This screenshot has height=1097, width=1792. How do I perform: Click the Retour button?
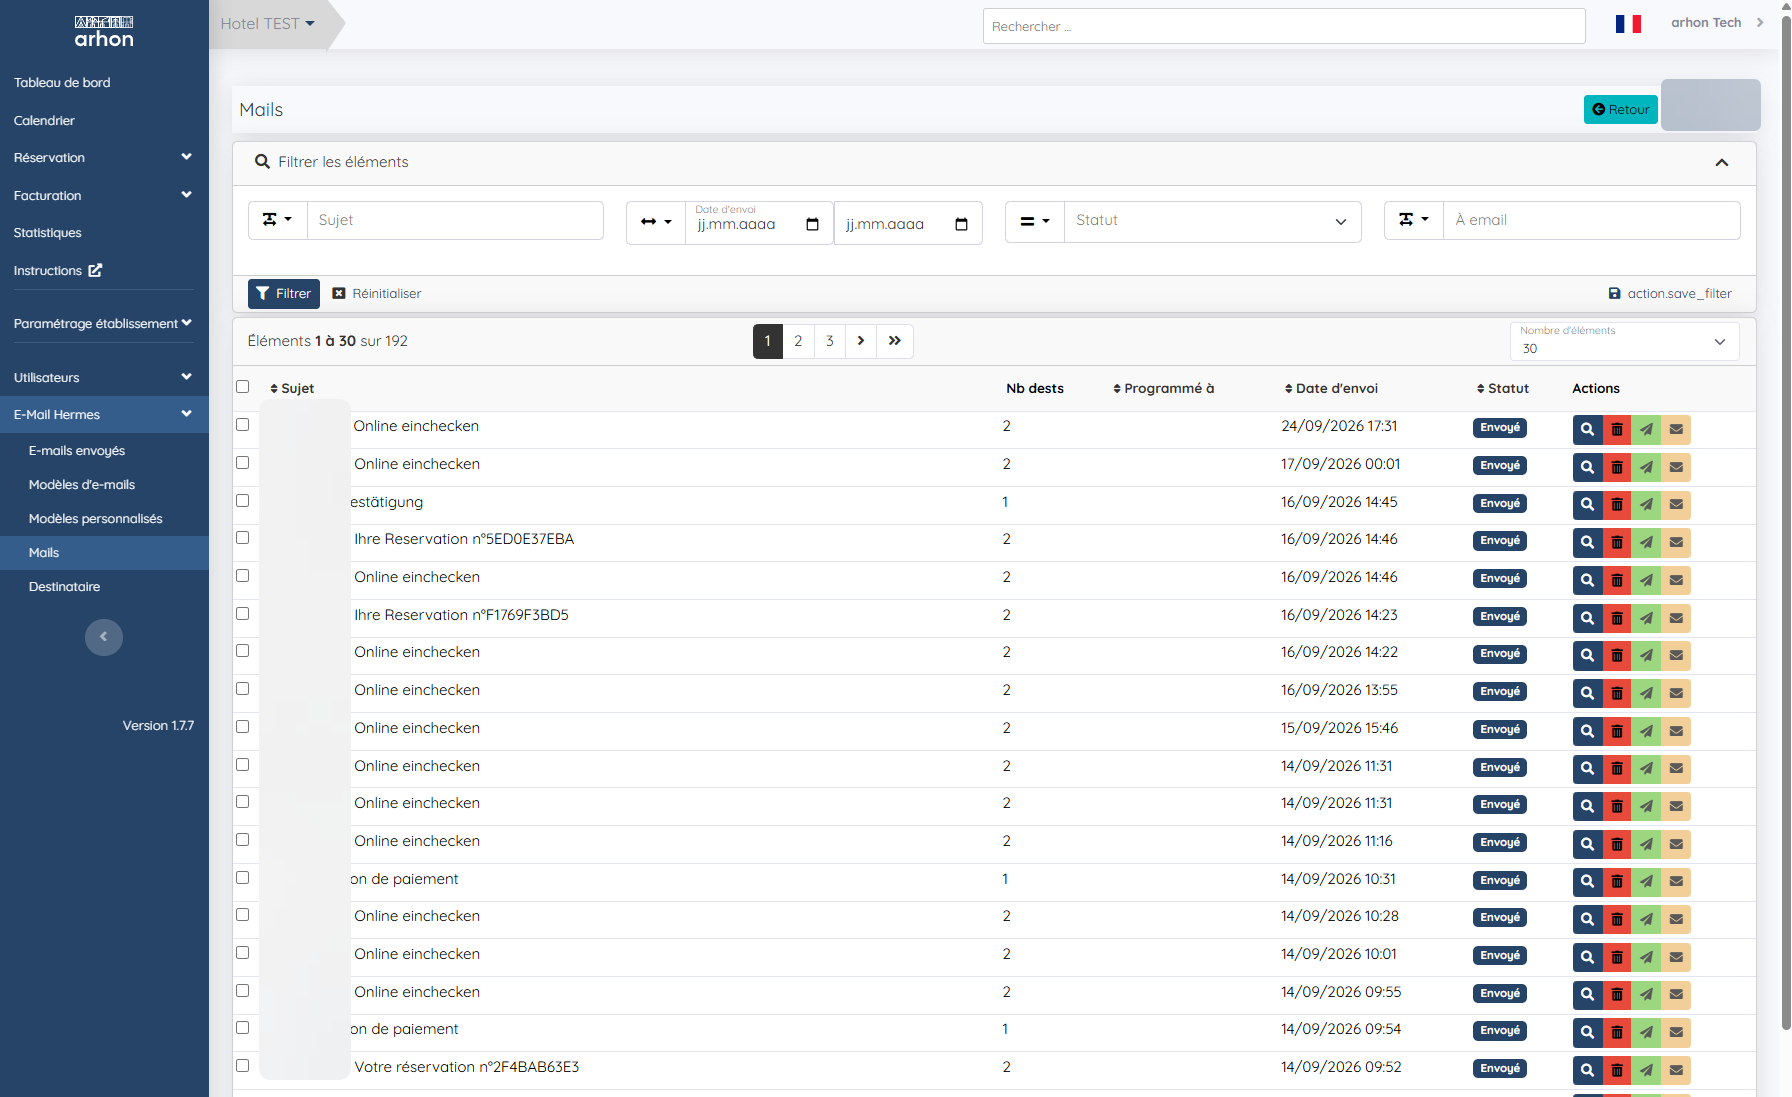(1620, 110)
